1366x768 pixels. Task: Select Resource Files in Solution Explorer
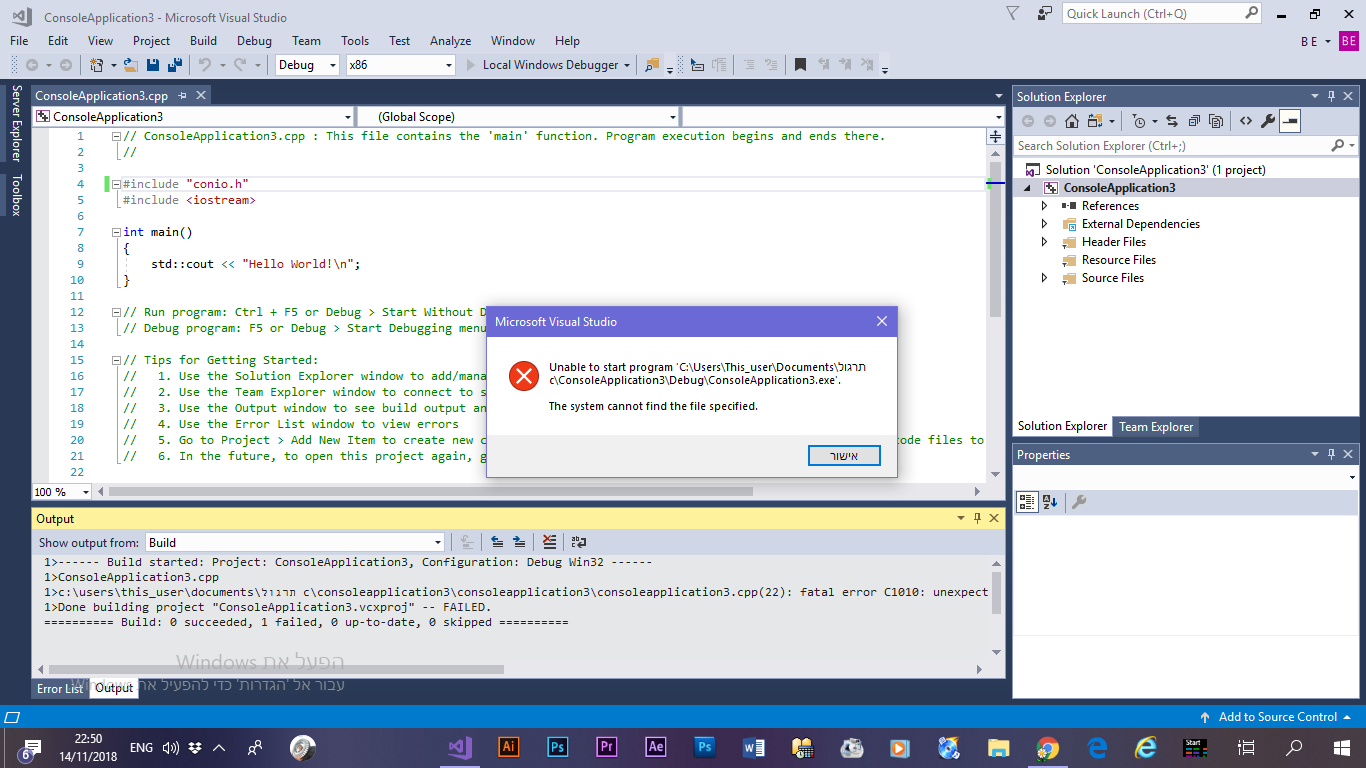1119,260
